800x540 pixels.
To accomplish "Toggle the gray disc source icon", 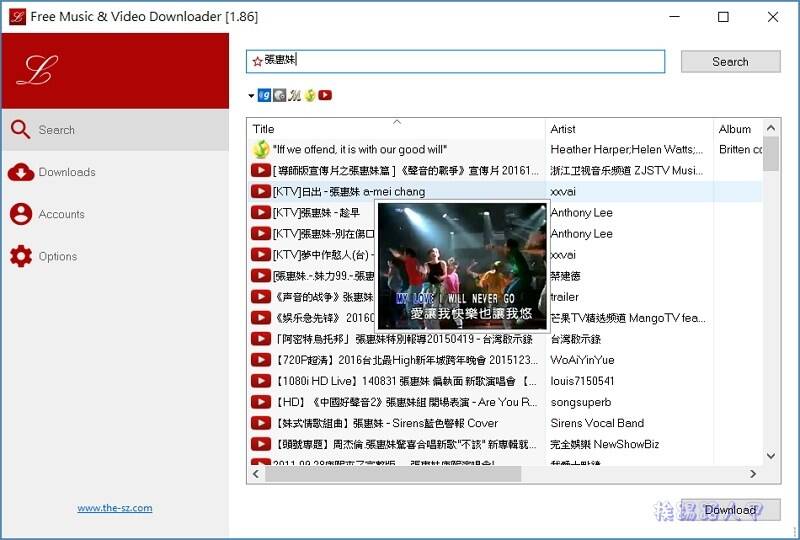I will 280,95.
